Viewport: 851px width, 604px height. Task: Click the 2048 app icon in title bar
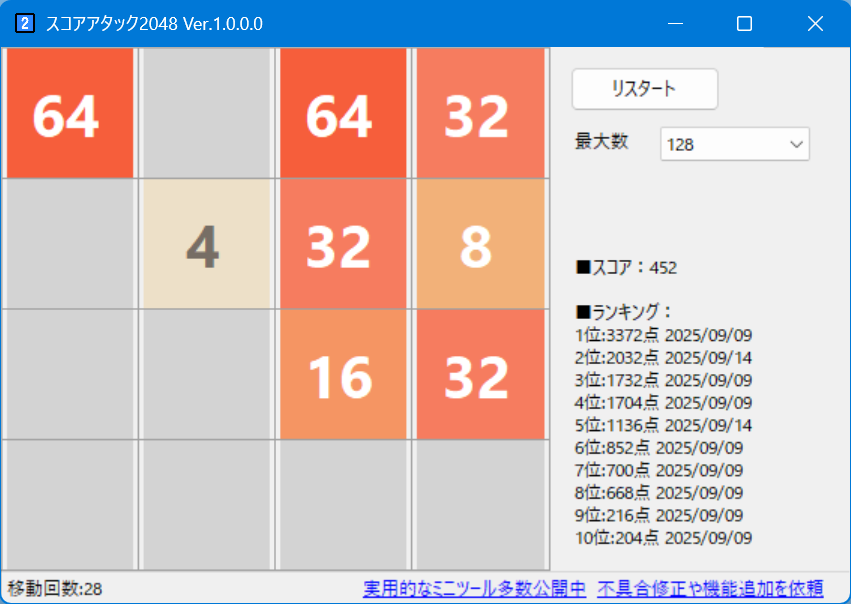25,22
